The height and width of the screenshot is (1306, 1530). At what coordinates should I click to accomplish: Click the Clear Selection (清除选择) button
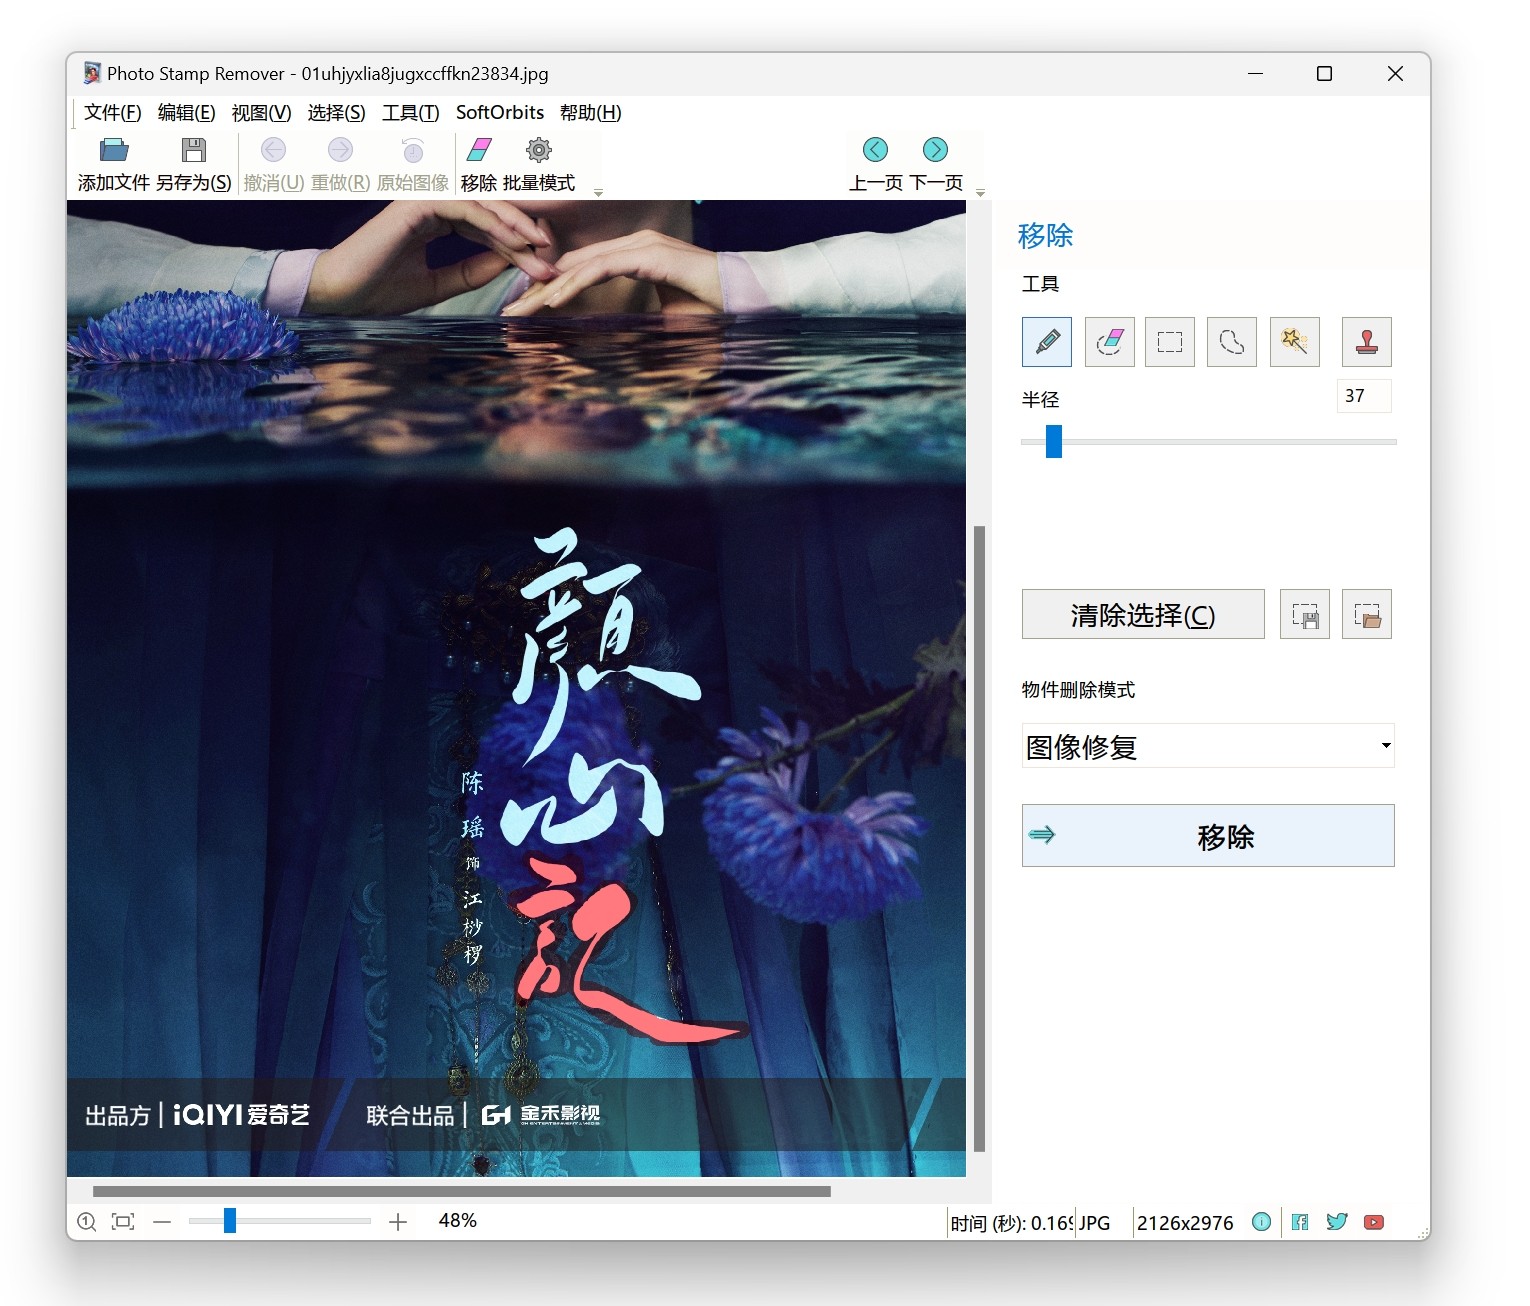click(1143, 614)
